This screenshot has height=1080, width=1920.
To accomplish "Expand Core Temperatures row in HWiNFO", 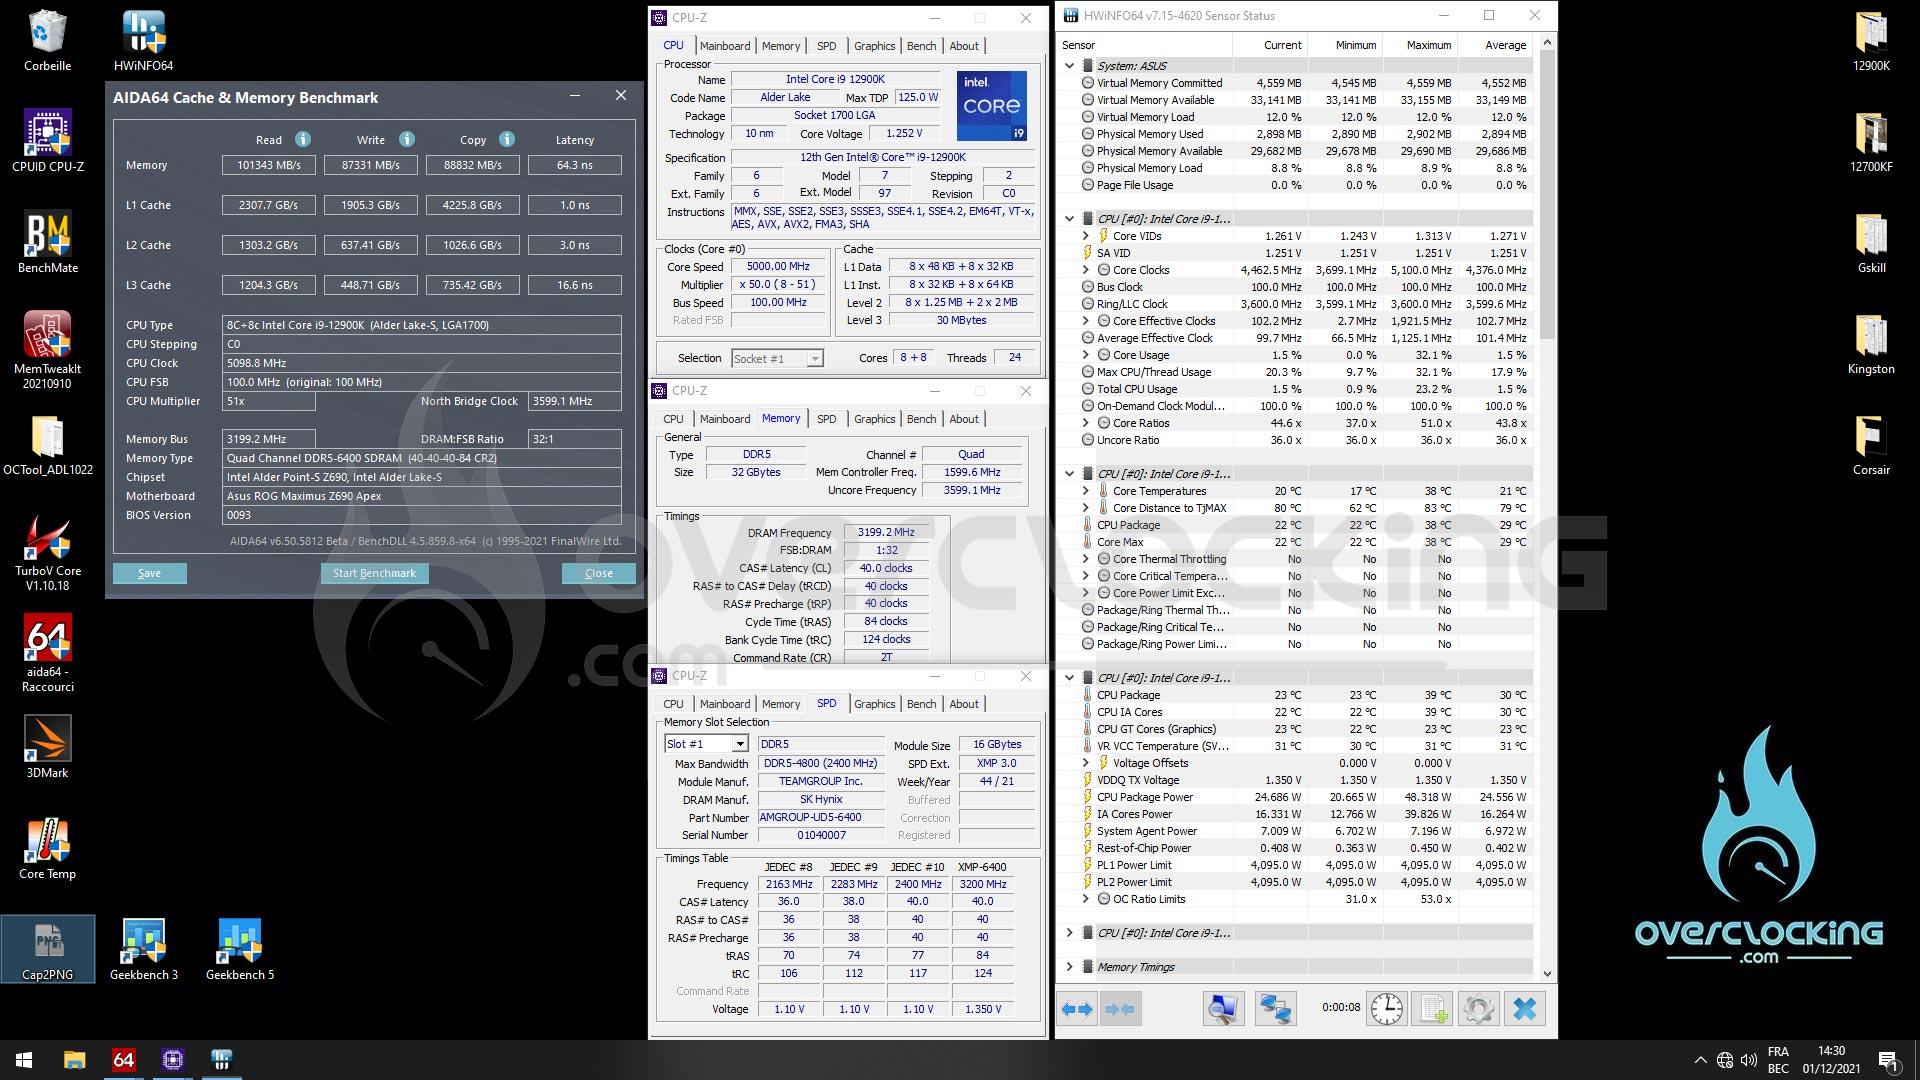I will click(1085, 491).
